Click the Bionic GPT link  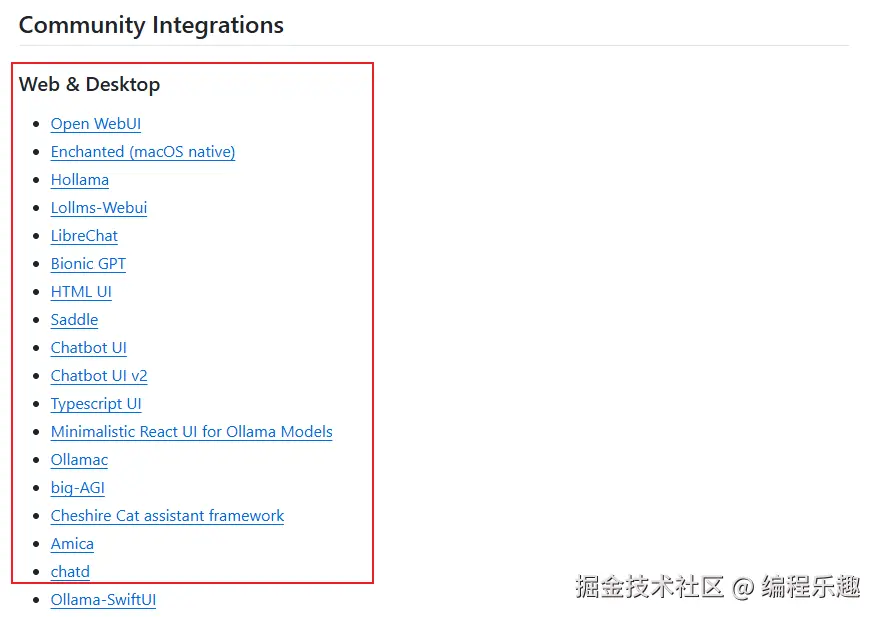(88, 264)
